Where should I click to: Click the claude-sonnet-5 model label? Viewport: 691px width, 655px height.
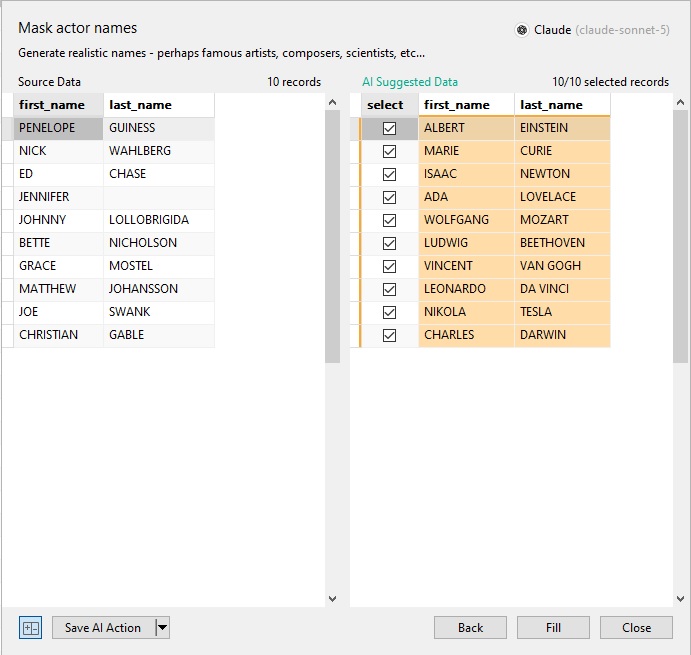622,30
